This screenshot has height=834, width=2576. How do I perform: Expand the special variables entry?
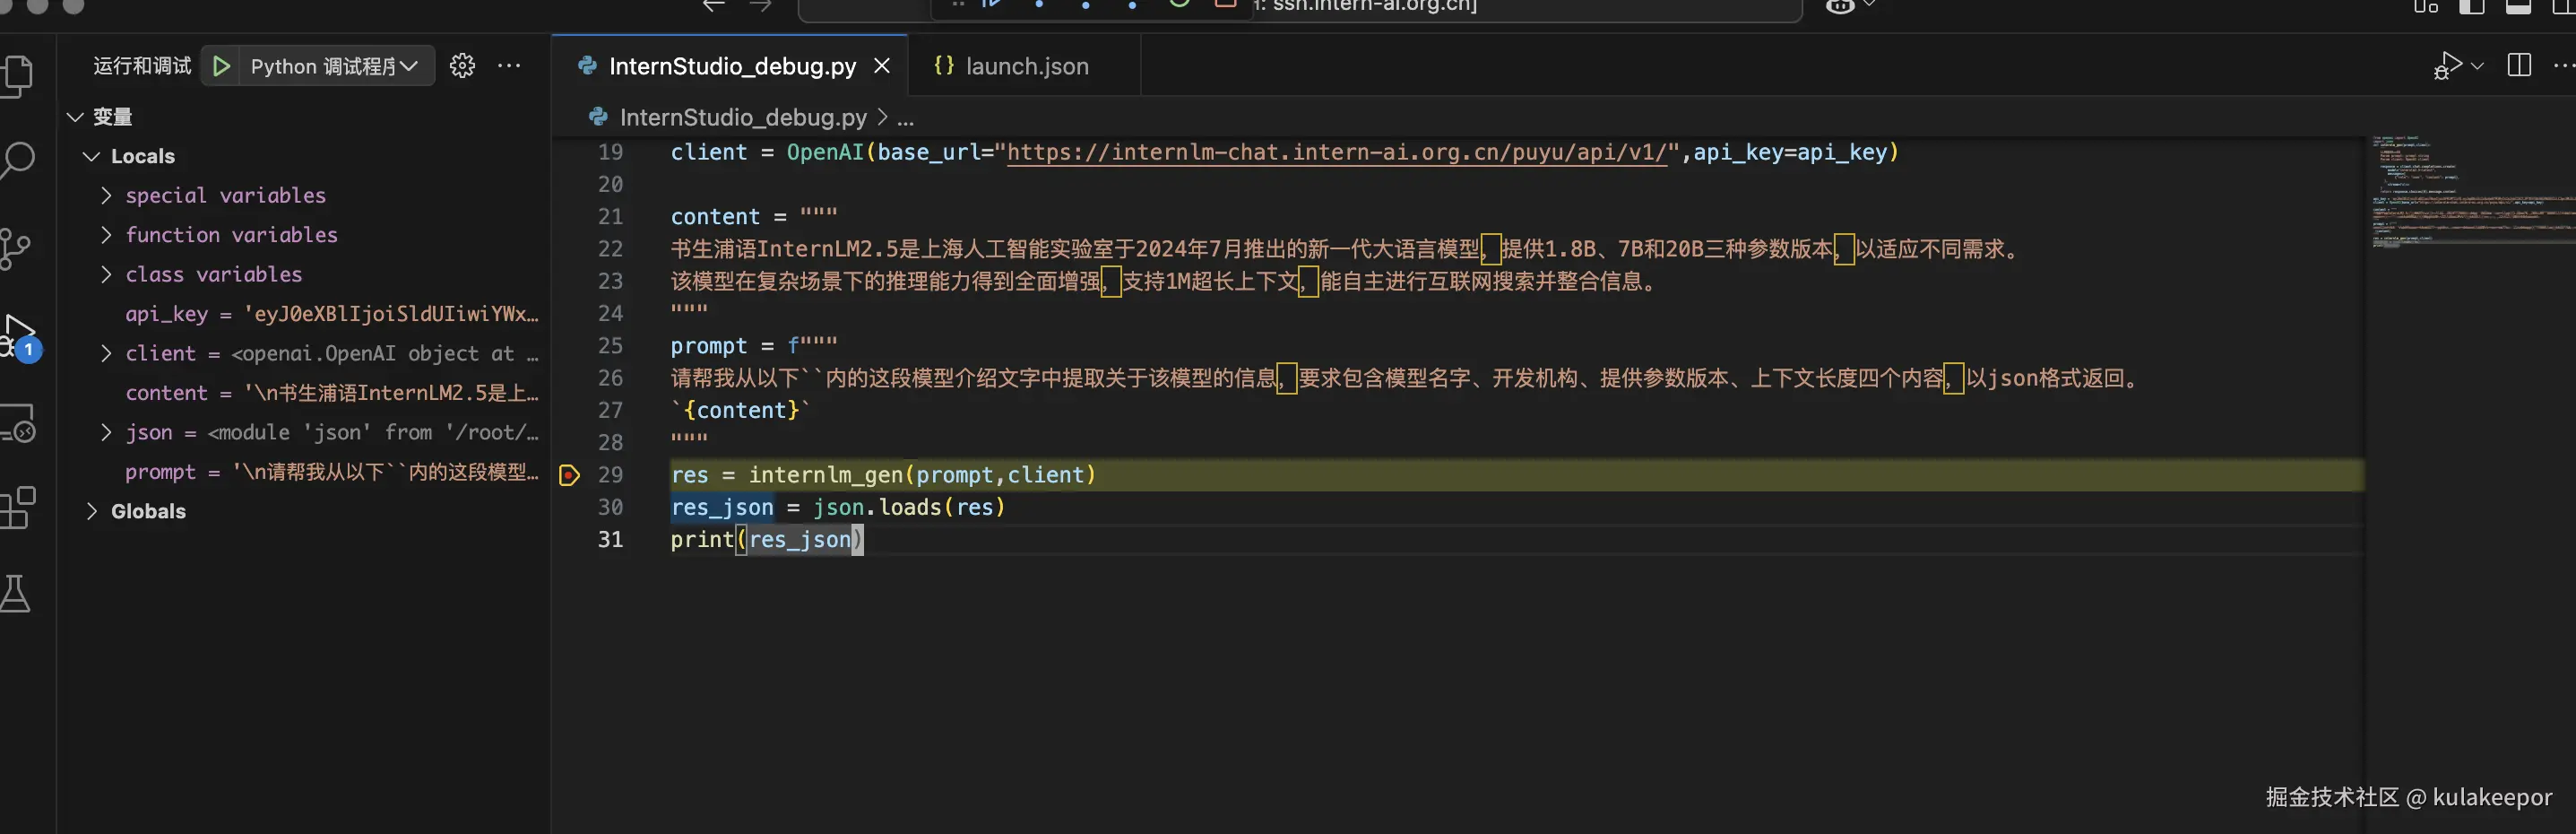pyautogui.click(x=106, y=195)
